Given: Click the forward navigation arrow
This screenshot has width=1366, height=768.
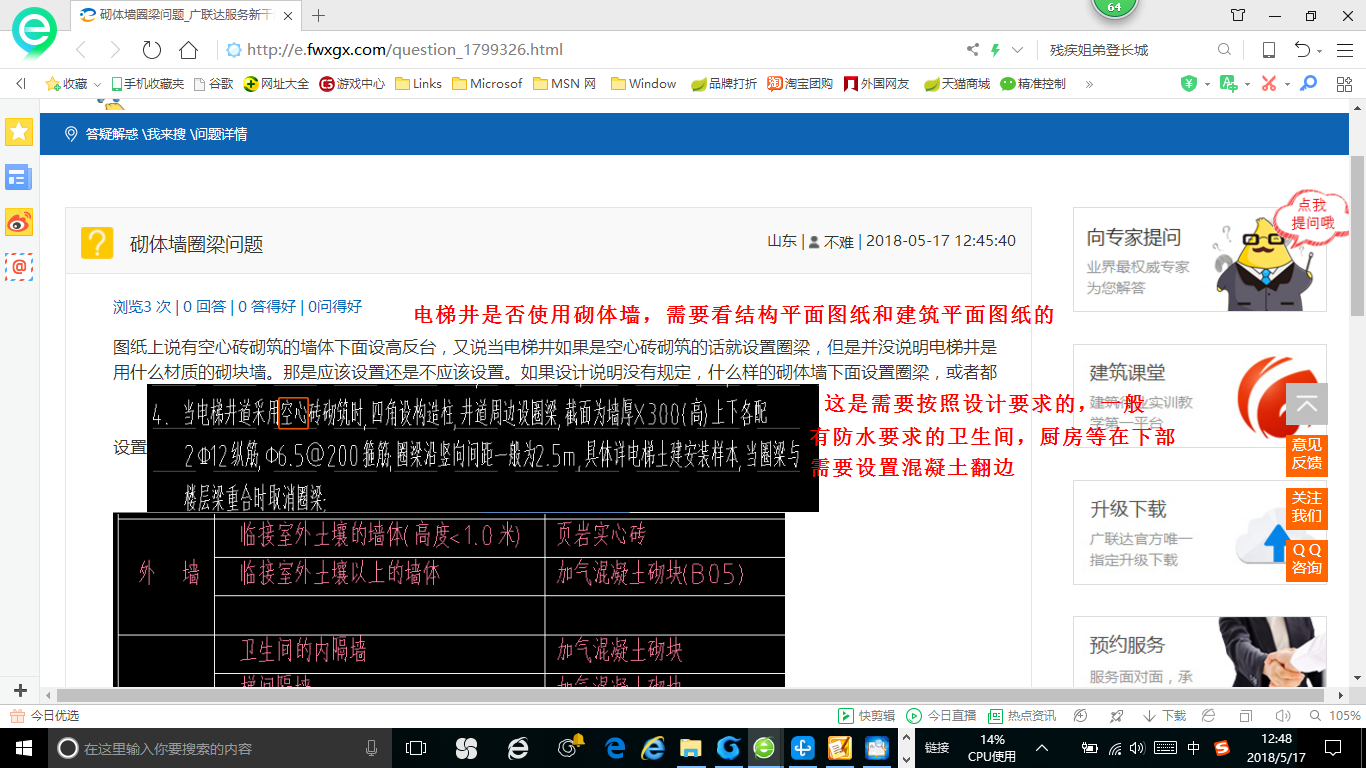Looking at the screenshot, I should (x=115, y=50).
